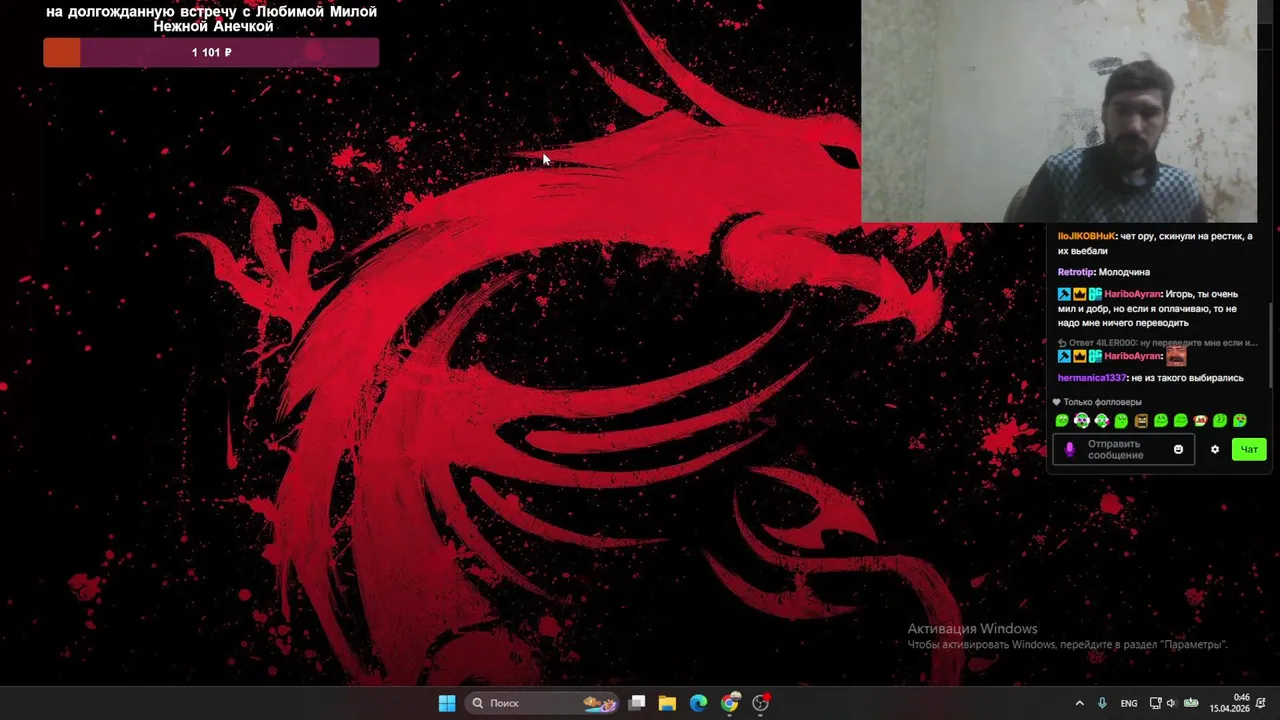Viewport: 1280px width, 720px height.
Task: Click the moderator sword badge on HariboAyran's Игорь message
Action: [x=1064, y=294]
